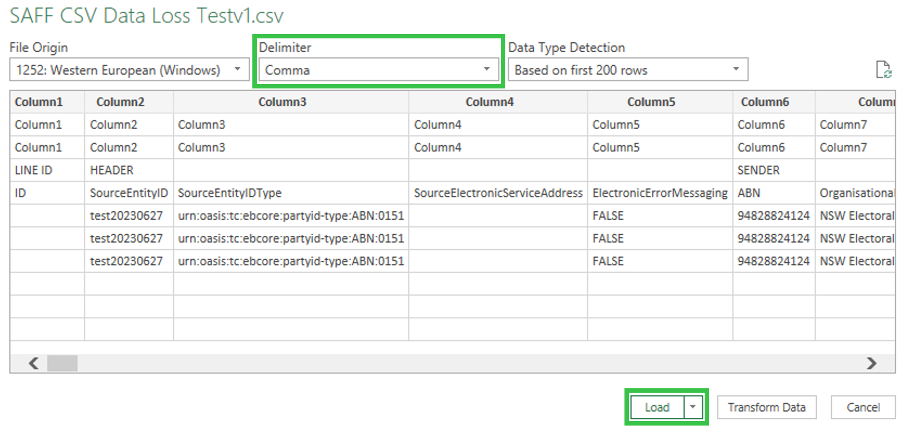Screen dimensions: 904x430
Task: Select the Column1 header in preview
Action: (x=40, y=102)
